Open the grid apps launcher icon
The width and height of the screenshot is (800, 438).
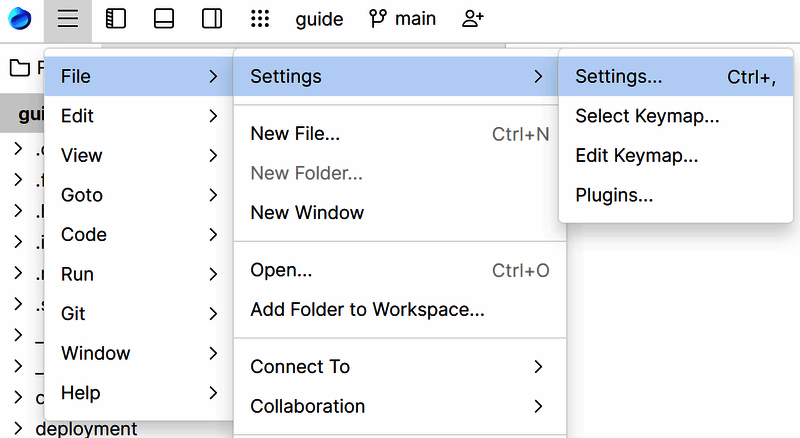point(260,19)
